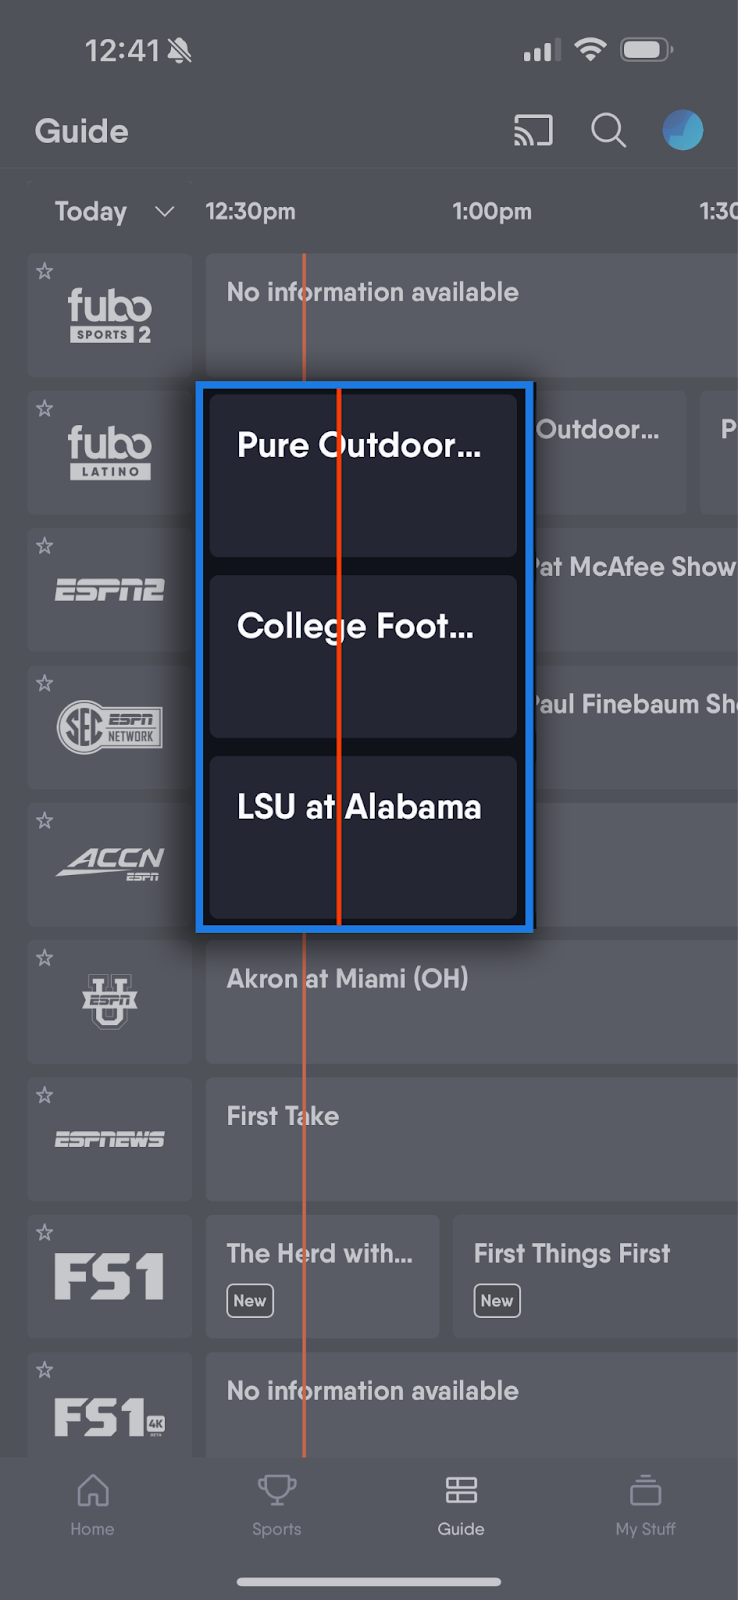
Task: Tap the Cast to device icon
Action: 533,131
